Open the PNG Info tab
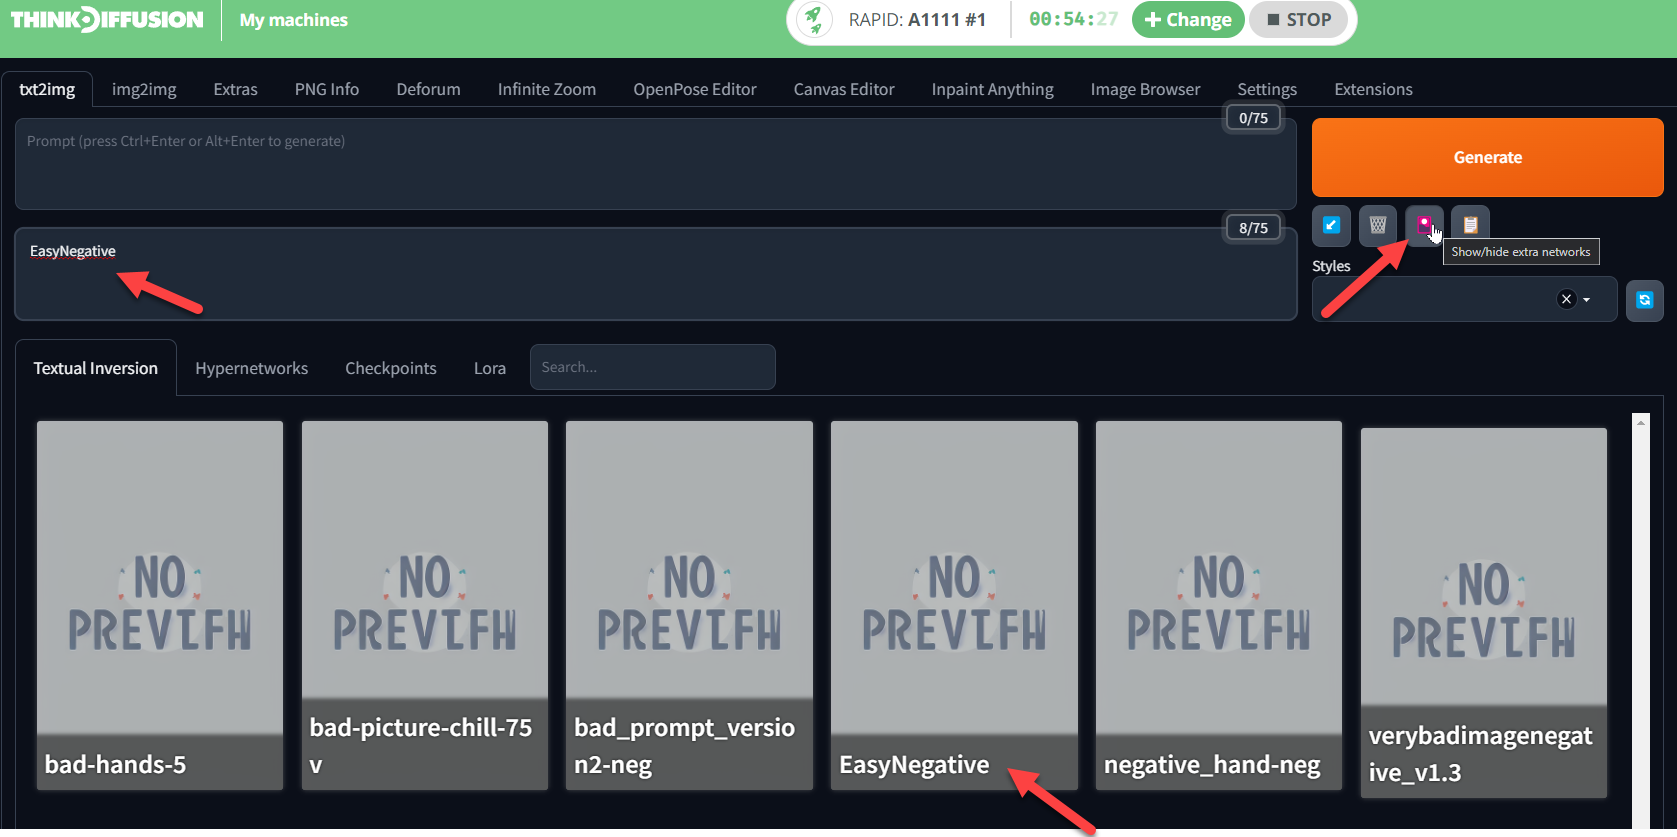 tap(327, 89)
